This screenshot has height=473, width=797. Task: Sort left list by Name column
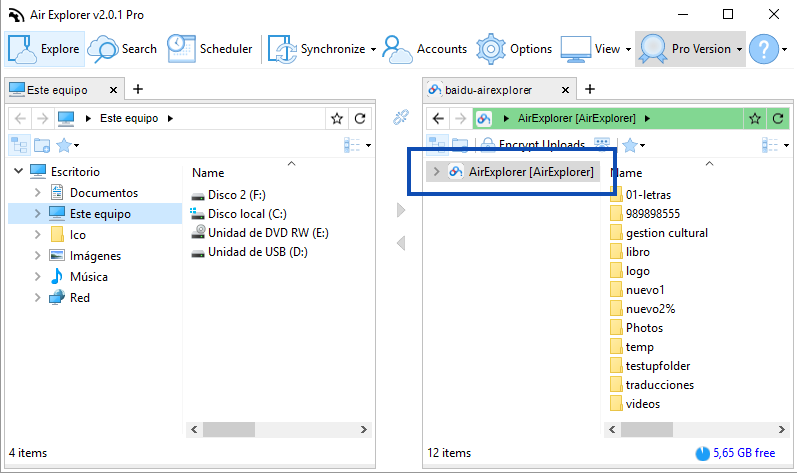coord(208,173)
